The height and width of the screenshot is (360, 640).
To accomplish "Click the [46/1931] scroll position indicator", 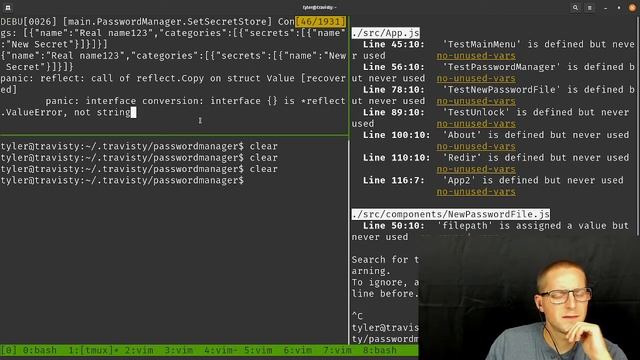I will pyautogui.click(x=321, y=22).
